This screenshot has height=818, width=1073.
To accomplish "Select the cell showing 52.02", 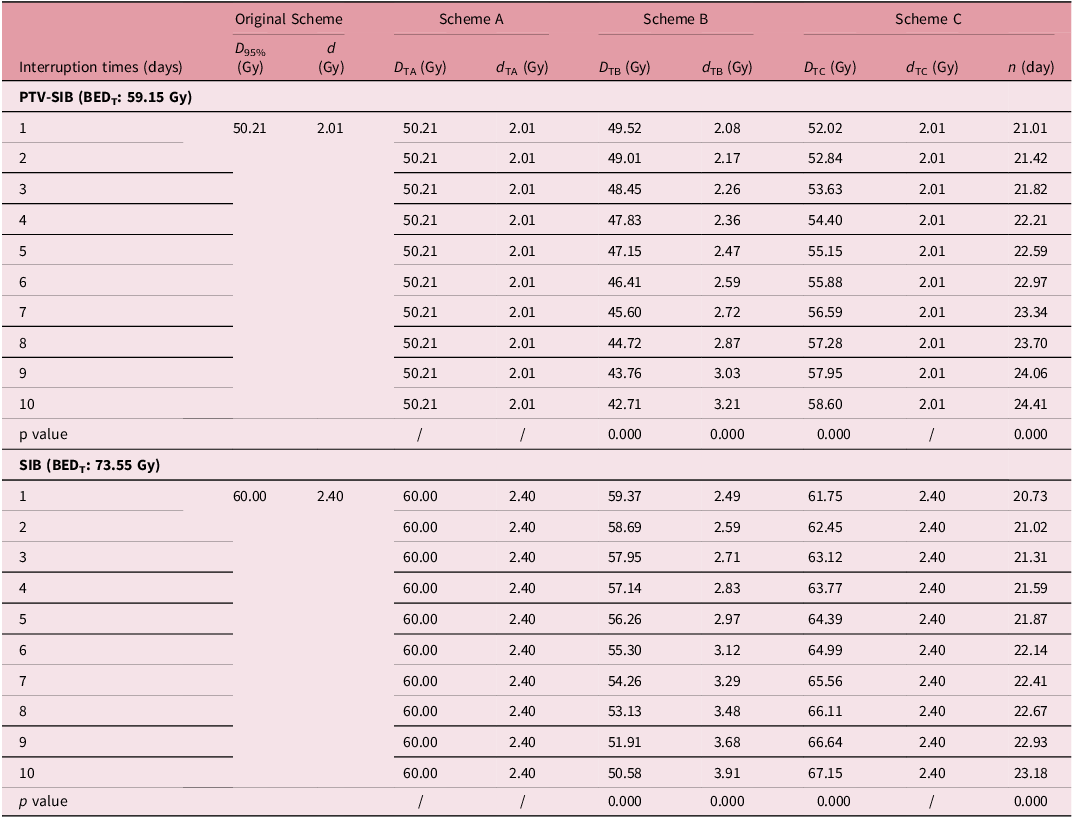I will click(828, 128).
